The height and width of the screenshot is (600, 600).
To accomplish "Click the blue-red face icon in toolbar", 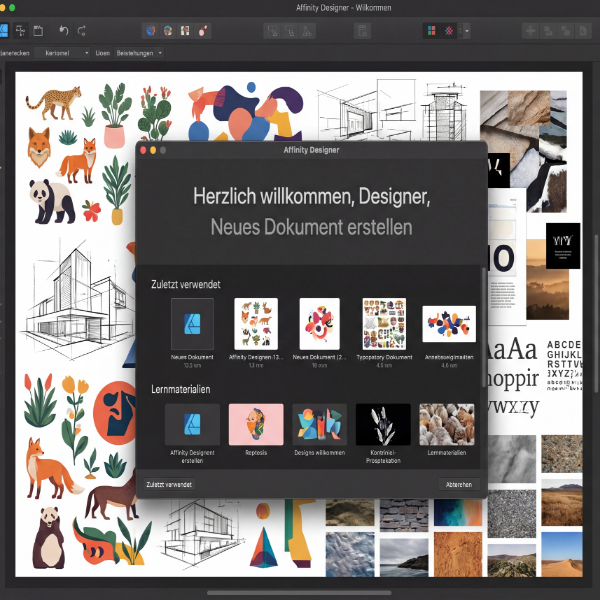I will point(151,31).
